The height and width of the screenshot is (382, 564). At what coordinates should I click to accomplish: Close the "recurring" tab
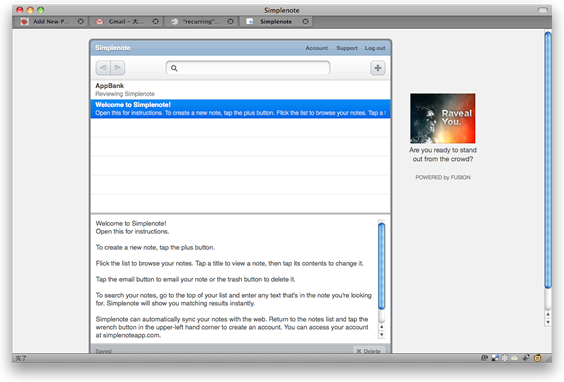(231, 22)
